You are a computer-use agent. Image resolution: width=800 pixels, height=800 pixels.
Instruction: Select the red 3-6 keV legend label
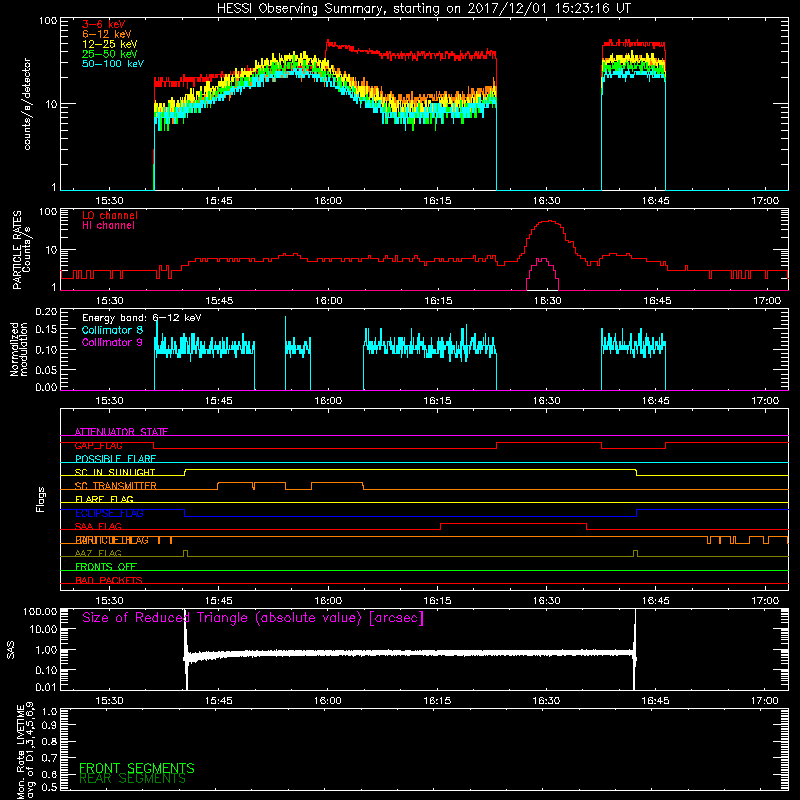104,24
